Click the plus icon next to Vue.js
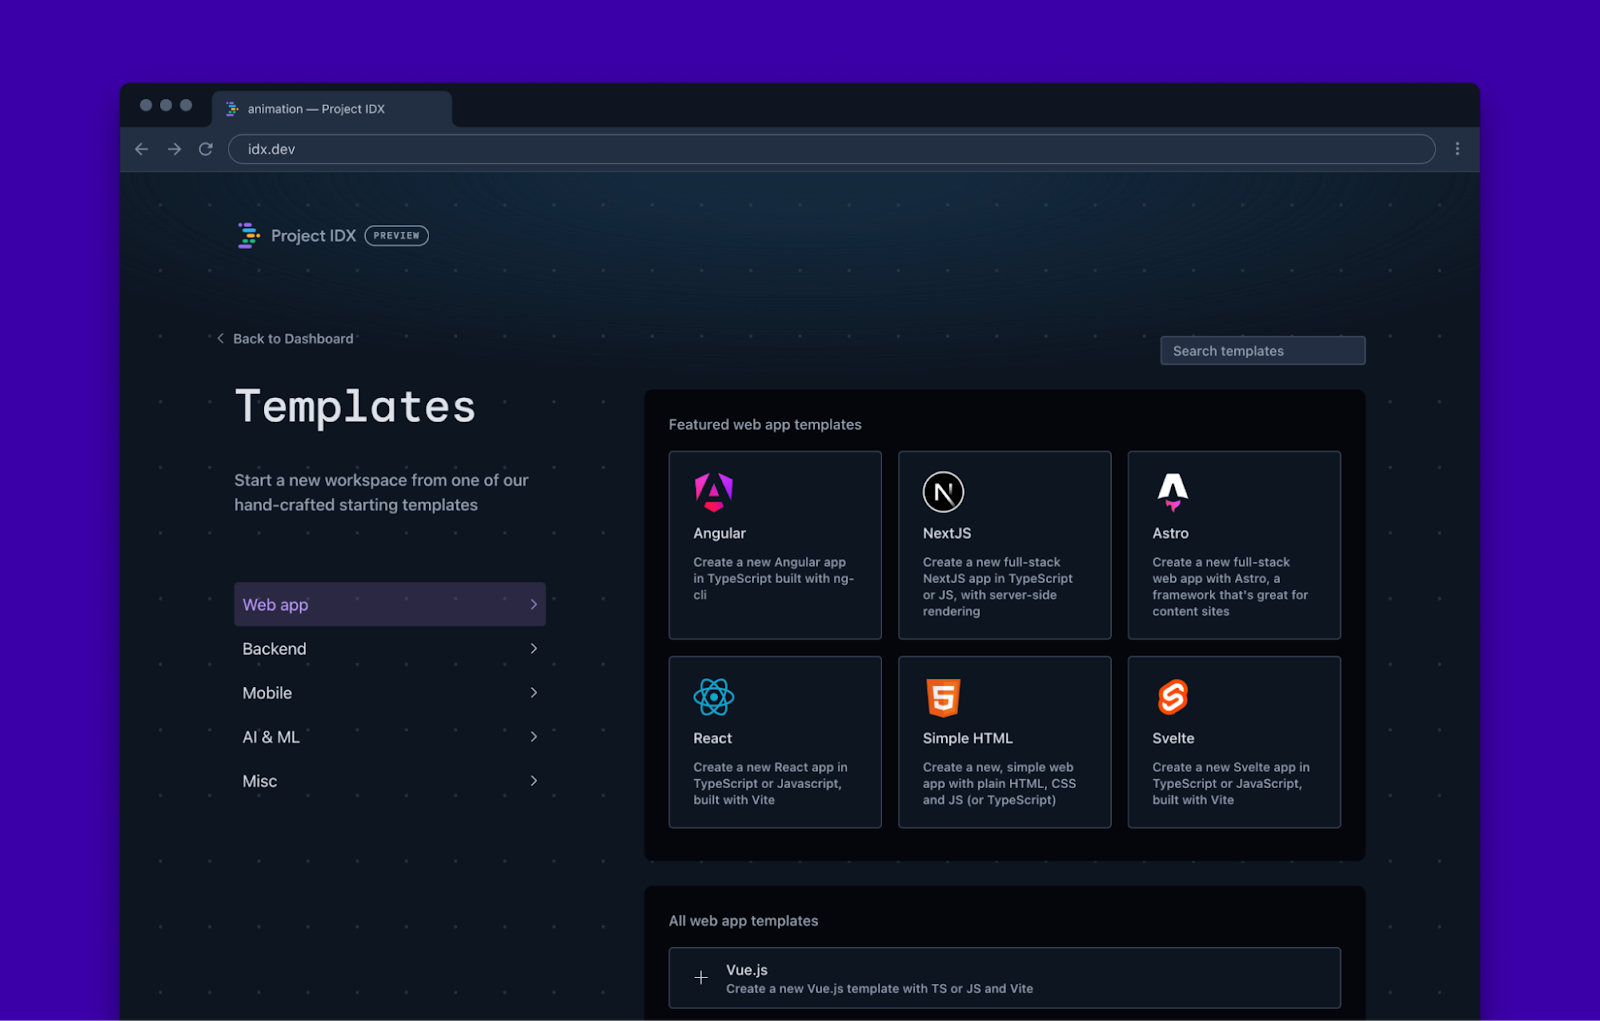 (x=700, y=978)
